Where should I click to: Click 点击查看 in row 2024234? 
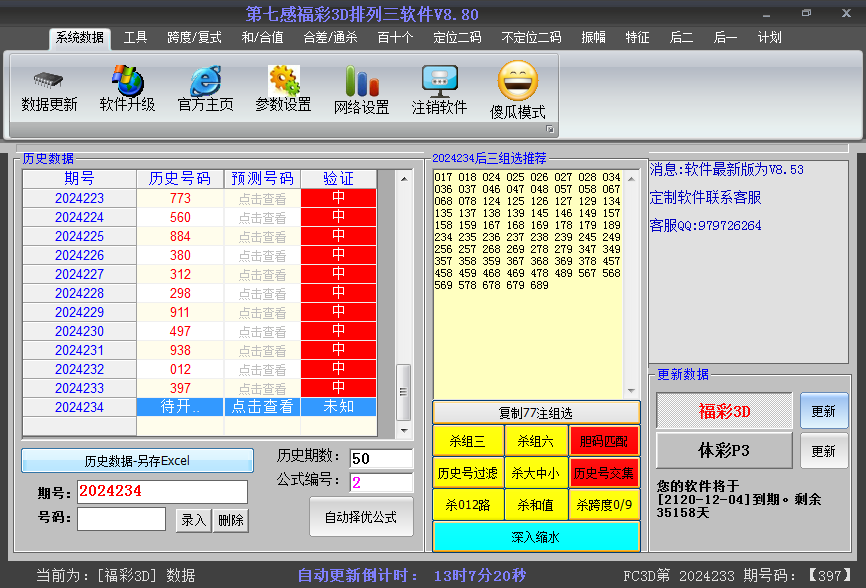coord(262,407)
